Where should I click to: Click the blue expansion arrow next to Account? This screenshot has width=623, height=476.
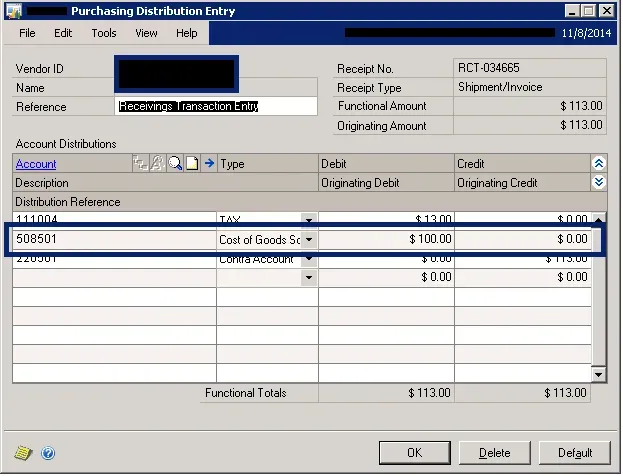click(210, 164)
